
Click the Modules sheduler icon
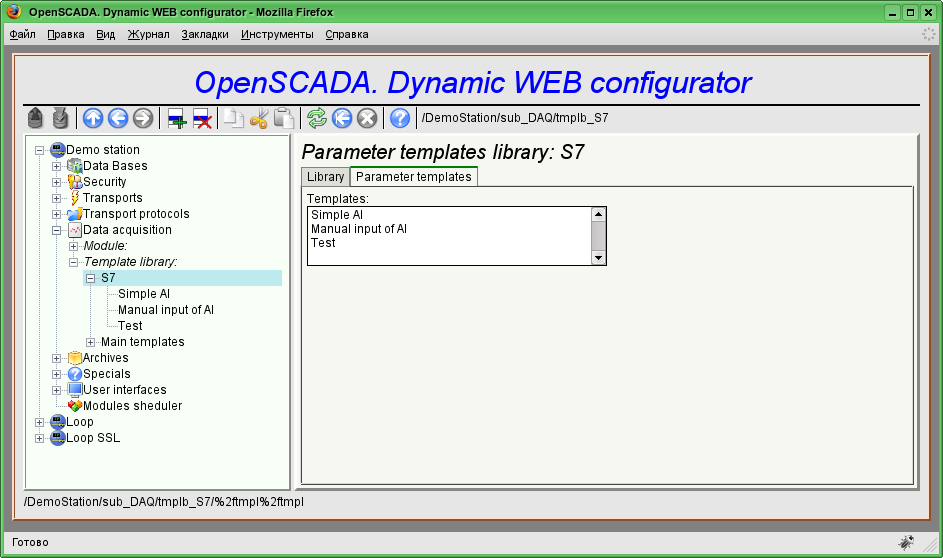[x=75, y=406]
